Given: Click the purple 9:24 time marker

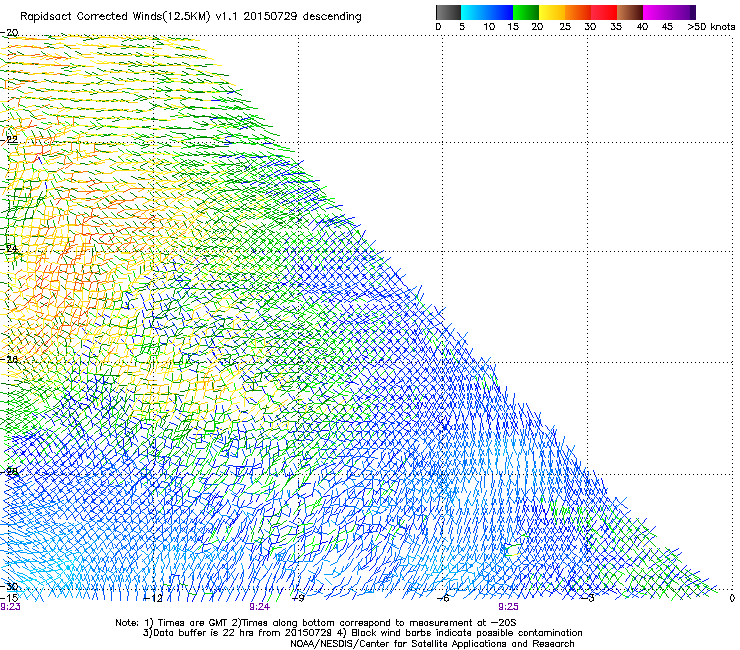Looking at the screenshot, I should tap(259, 607).
